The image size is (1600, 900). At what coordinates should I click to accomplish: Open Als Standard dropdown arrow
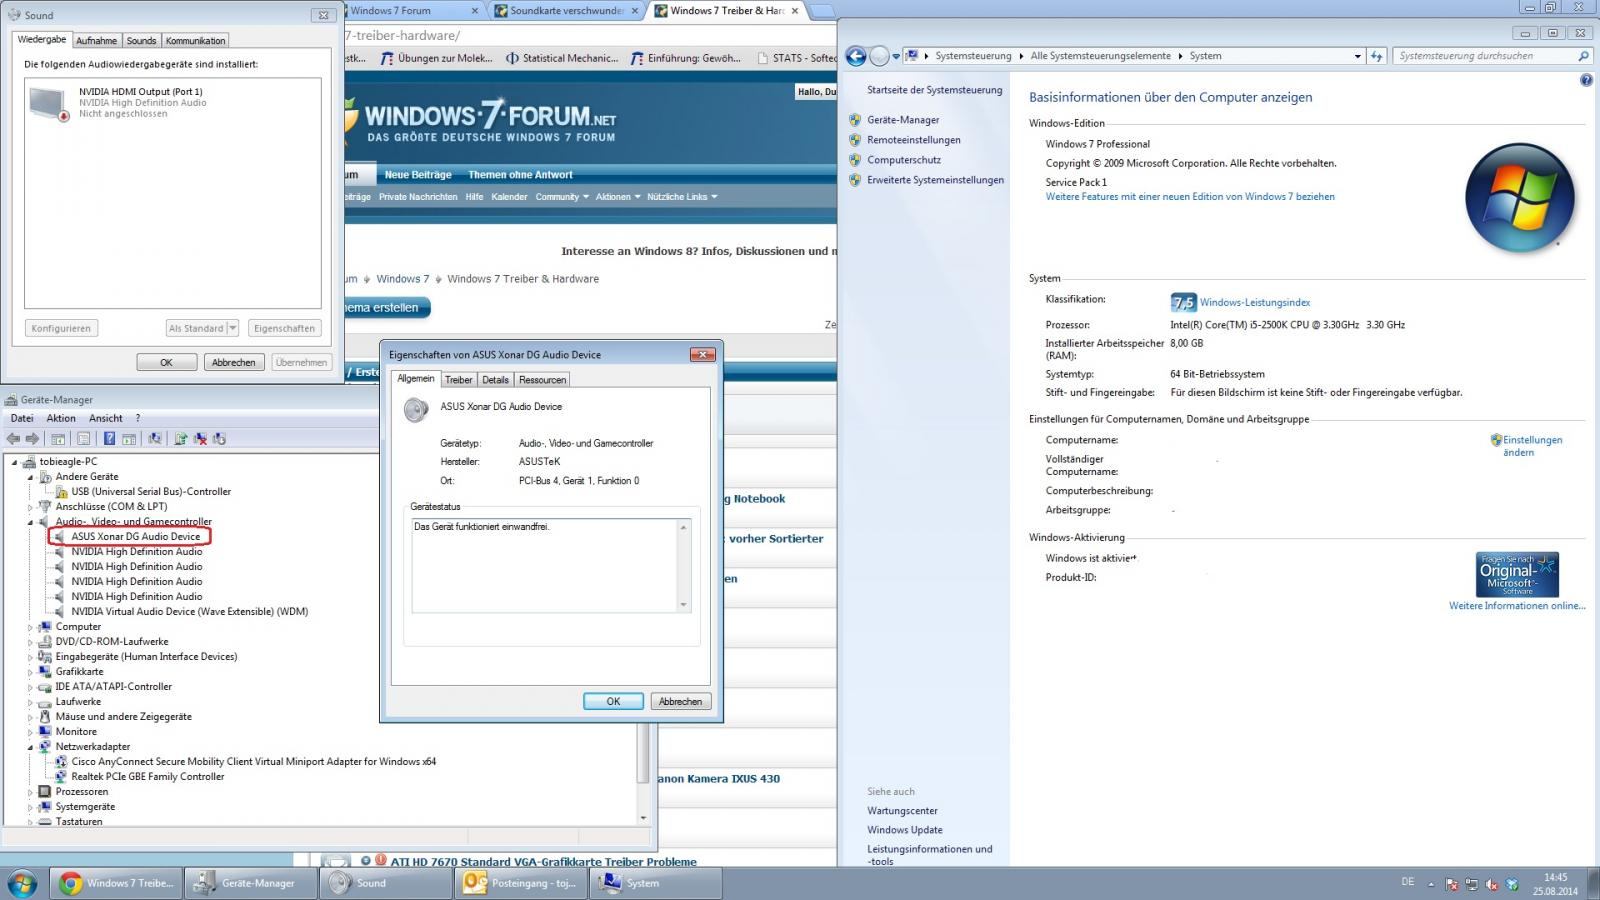(x=233, y=328)
